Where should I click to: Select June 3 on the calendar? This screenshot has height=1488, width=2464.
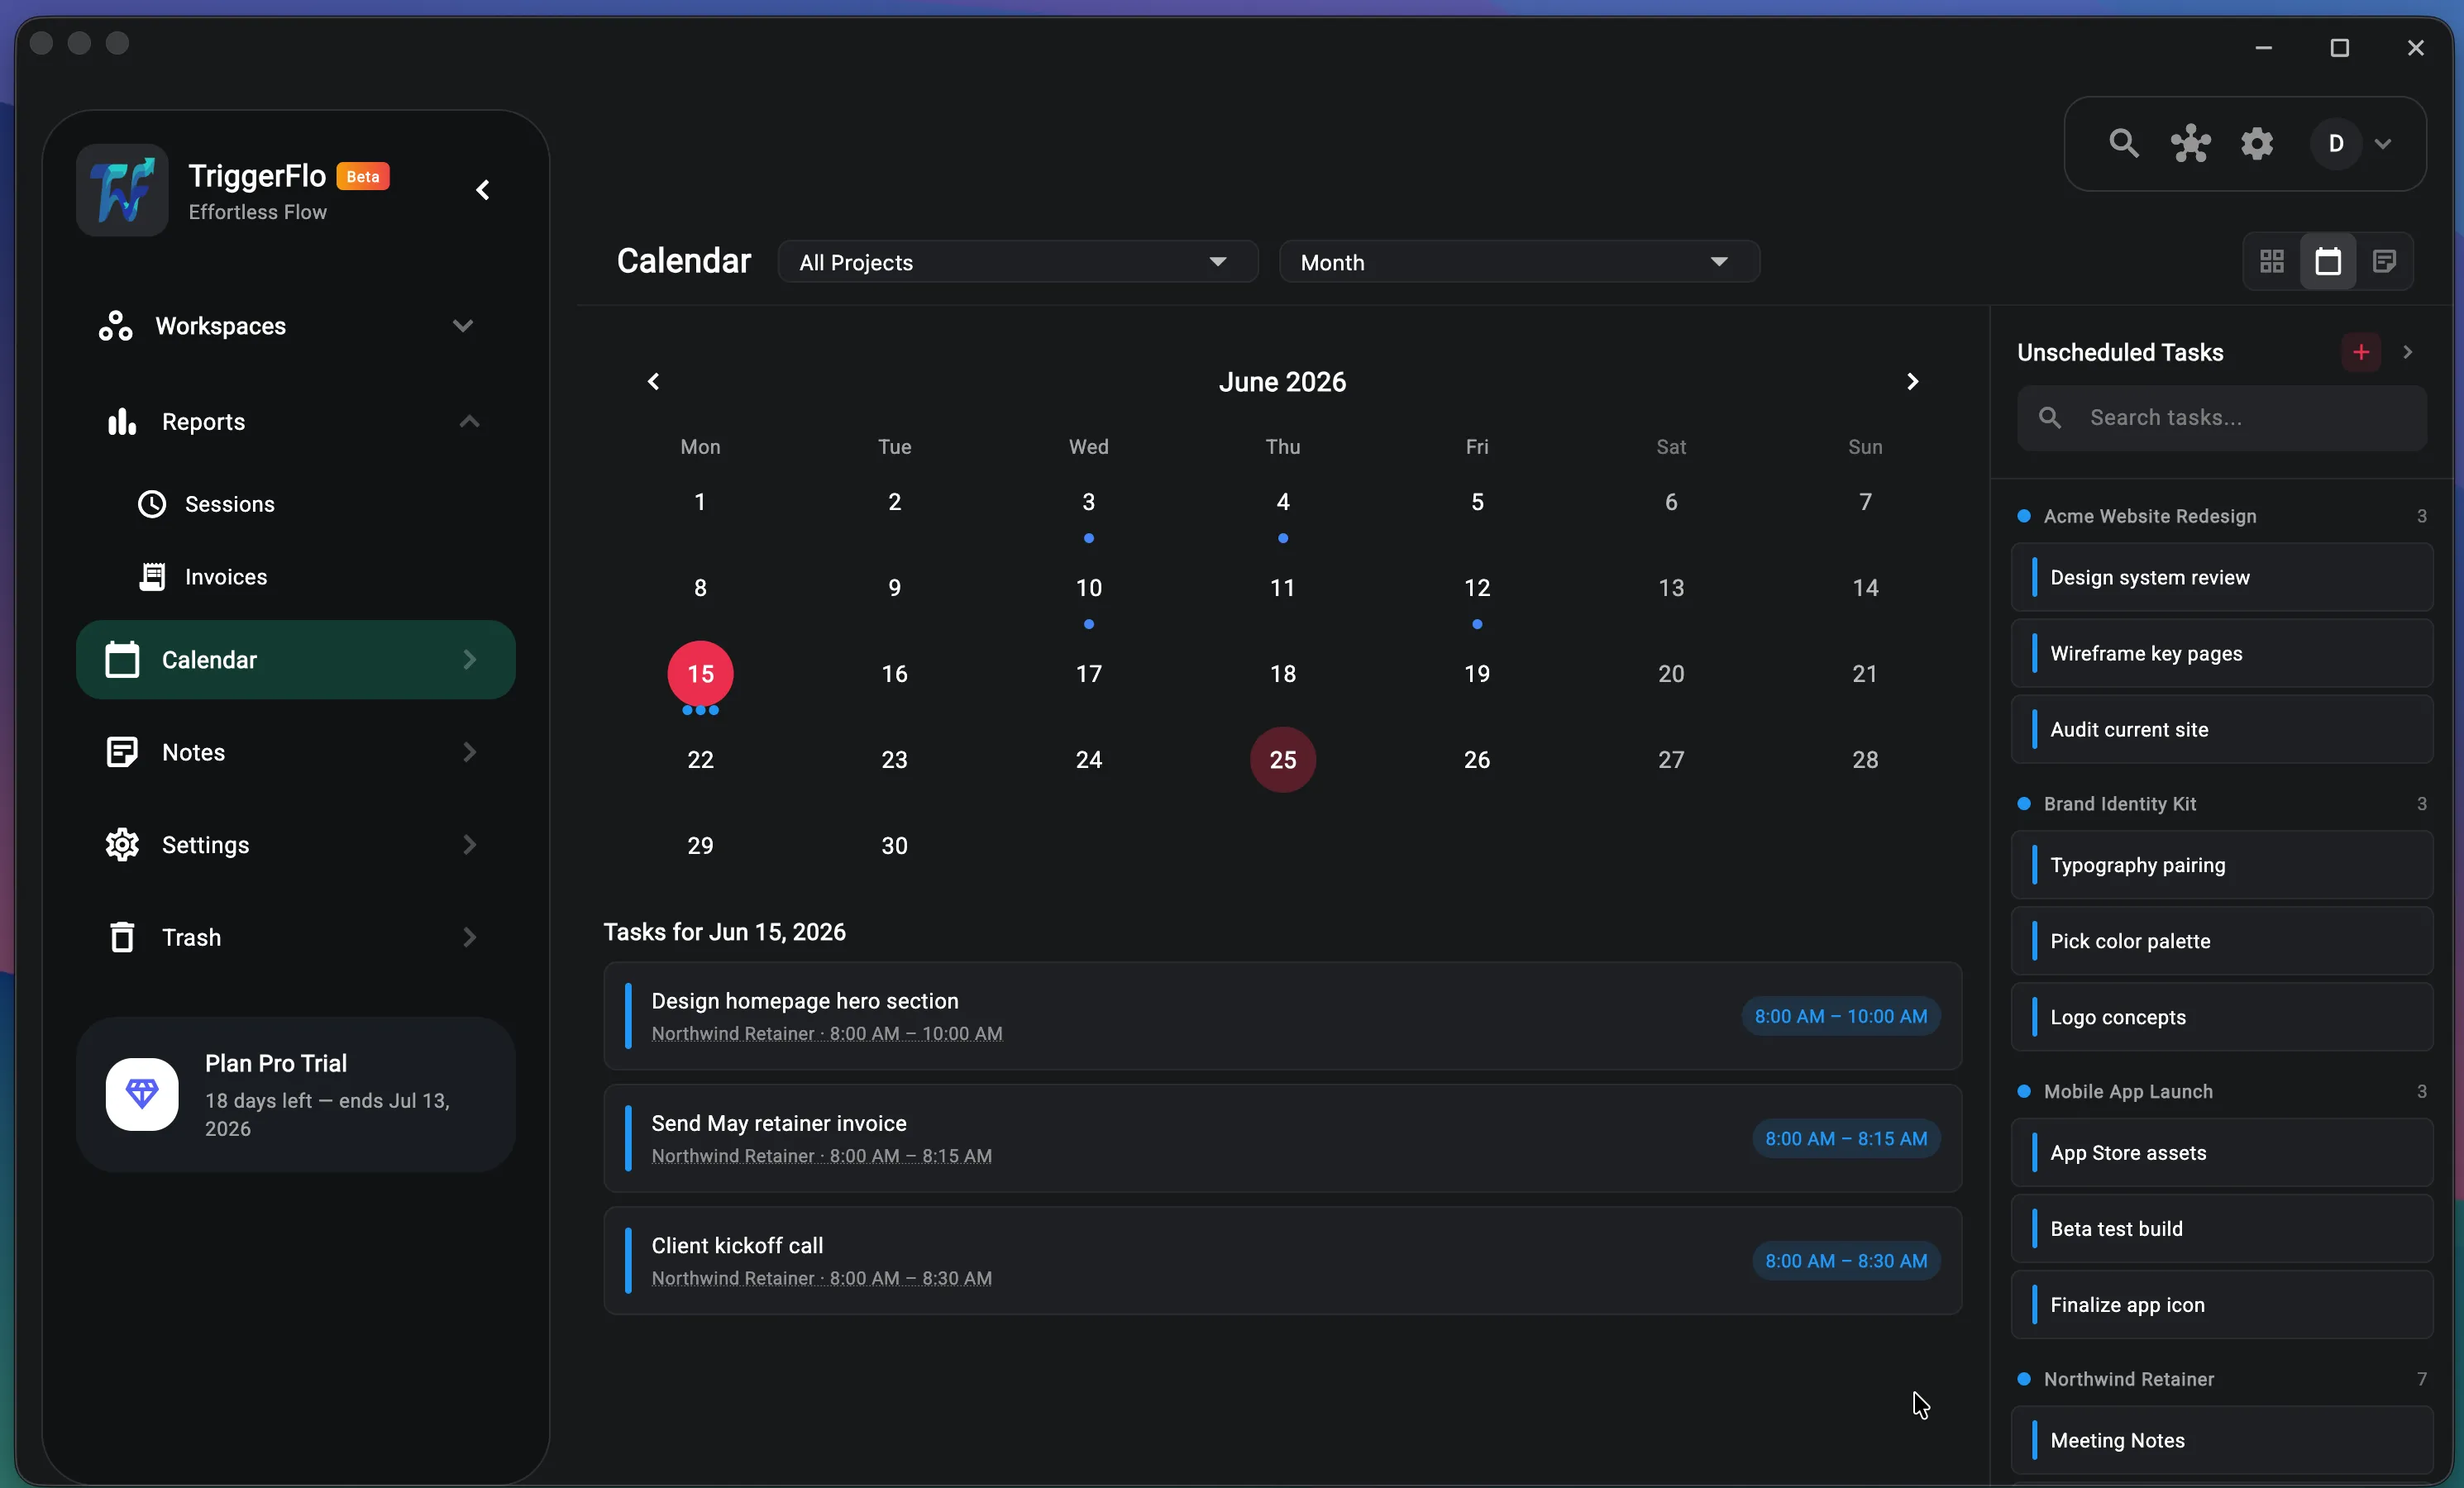point(1088,502)
